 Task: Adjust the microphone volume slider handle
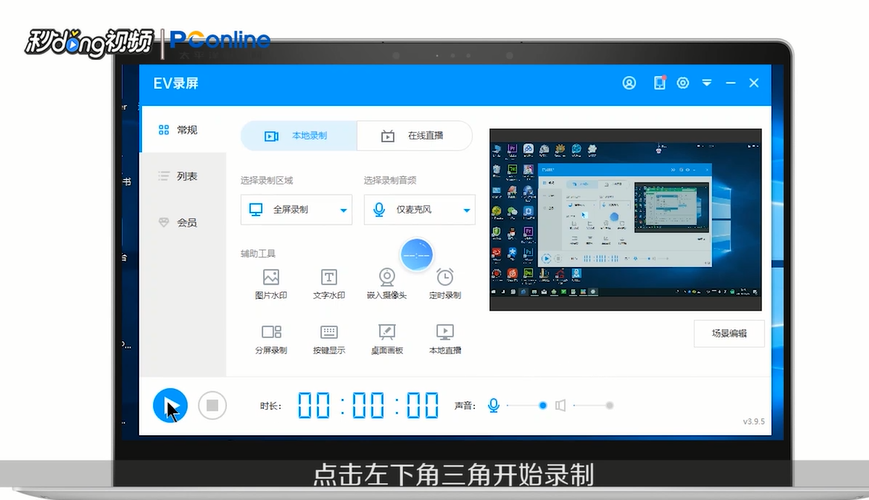point(543,405)
